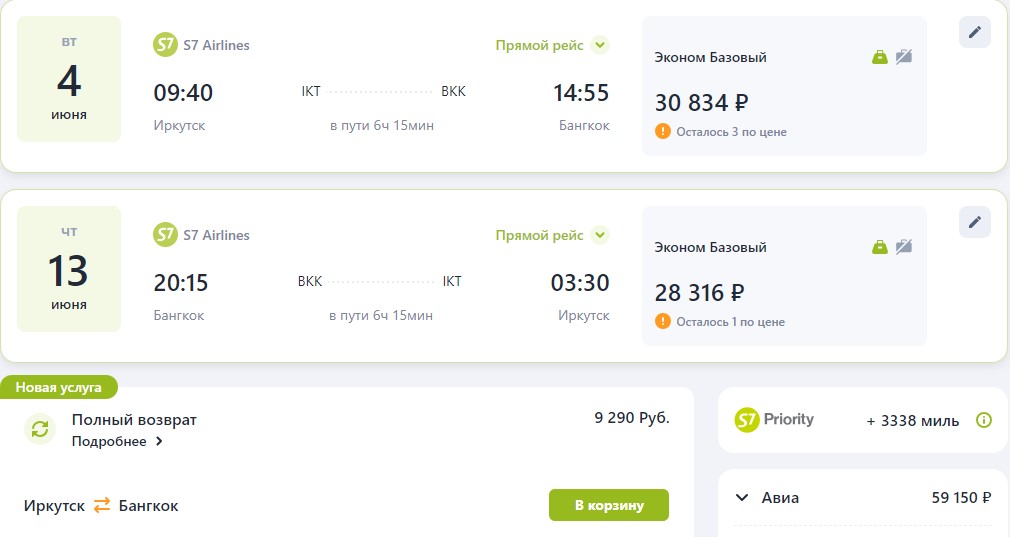
Task: Click the edit pencil for the June 13 flight
Action: click(974, 222)
